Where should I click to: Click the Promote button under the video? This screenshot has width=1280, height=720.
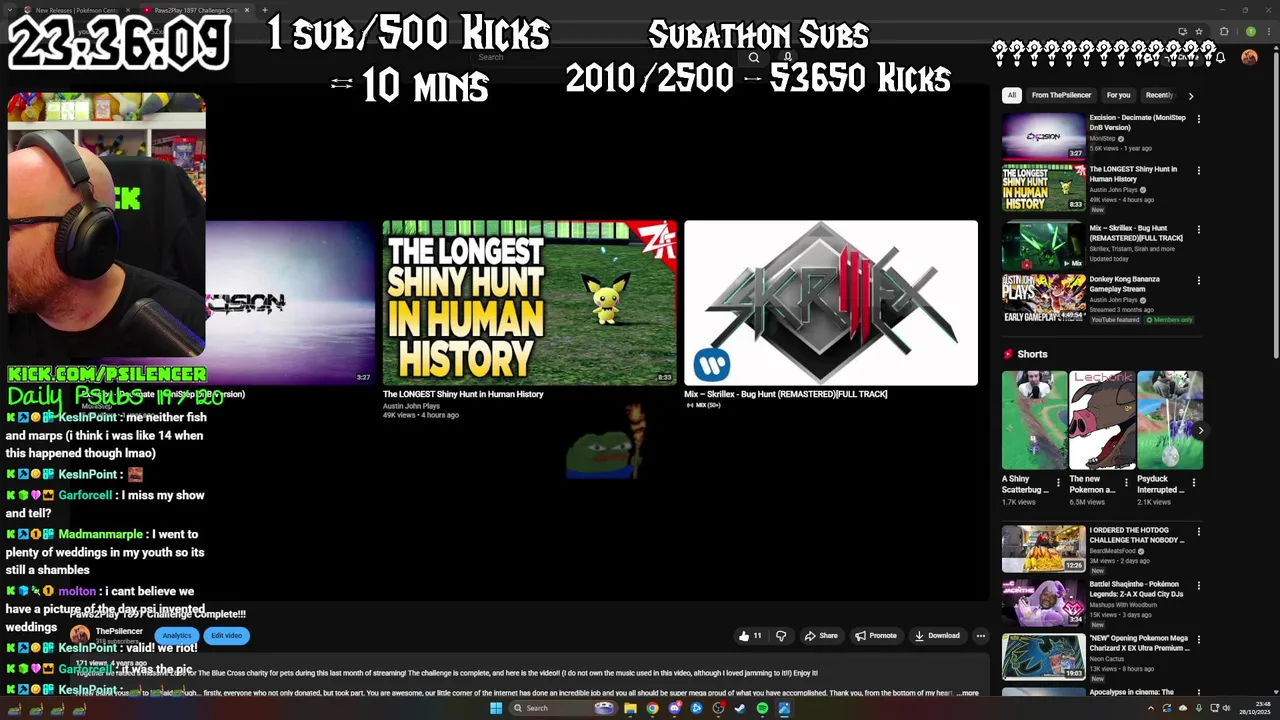876,636
